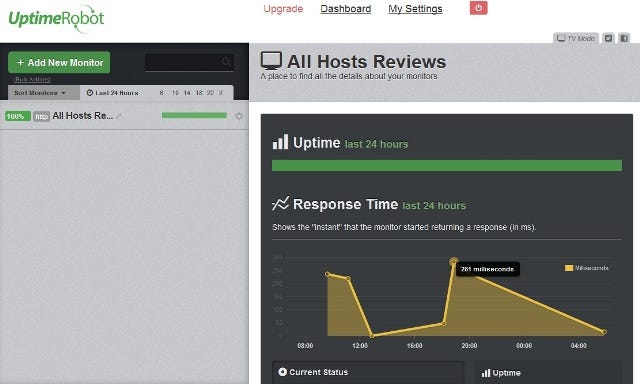Select the Last 24 Hours tab
Viewport: 640px width, 384px height.
click(112, 93)
